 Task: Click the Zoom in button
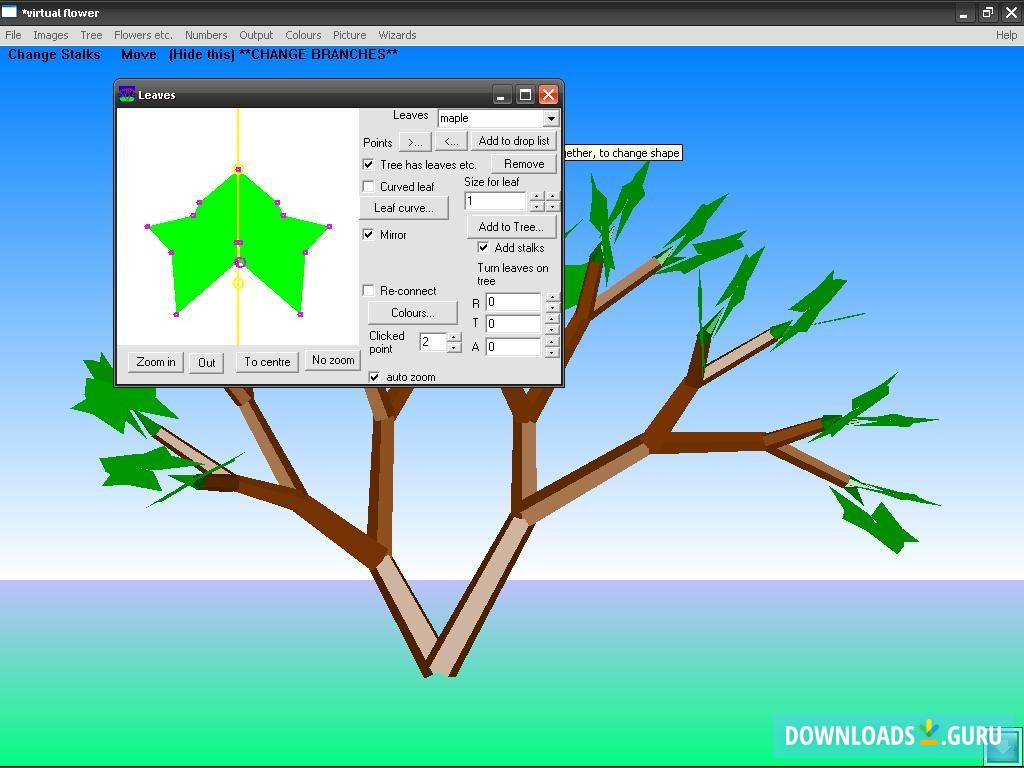[155, 362]
